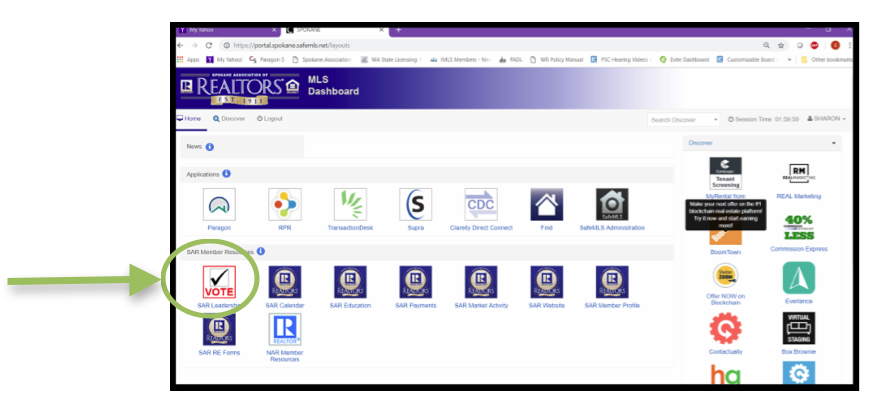Open the SHARON user menu
Image resolution: width=869 pixels, height=414 pixels.
(x=827, y=119)
